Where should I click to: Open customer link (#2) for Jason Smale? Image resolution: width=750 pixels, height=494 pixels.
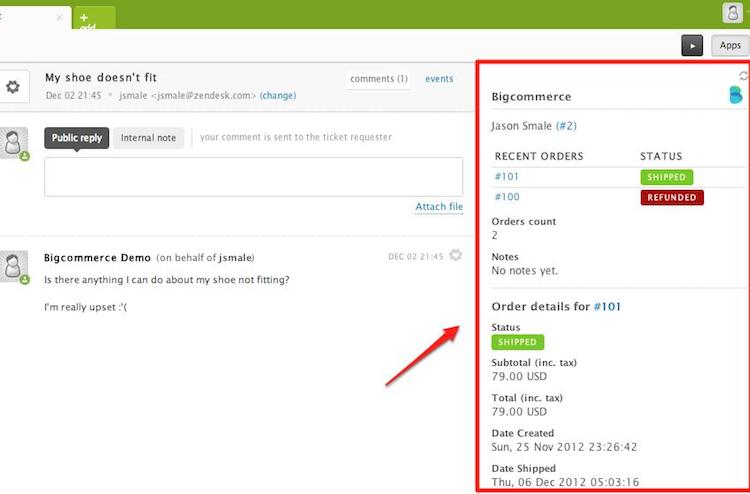tap(566, 126)
